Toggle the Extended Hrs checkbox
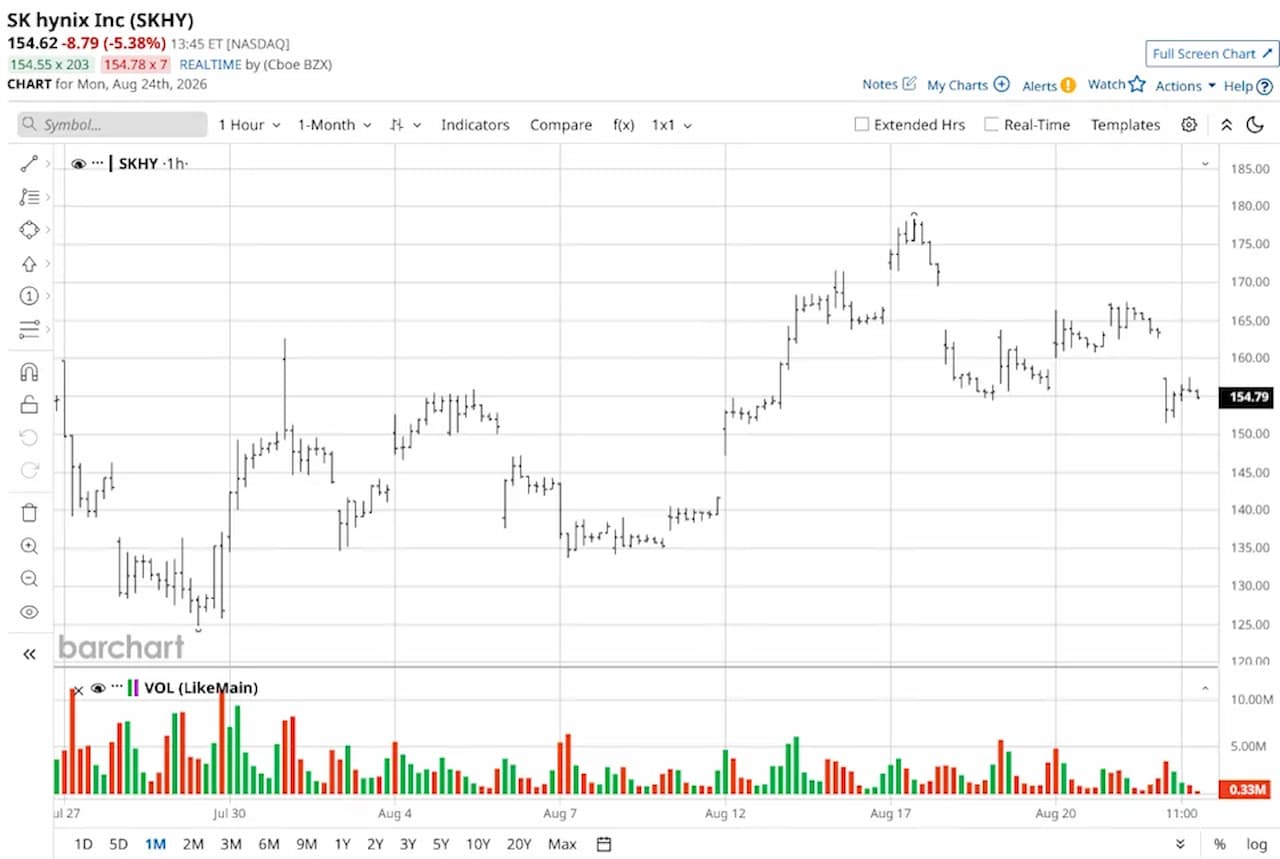 pyautogui.click(x=861, y=125)
